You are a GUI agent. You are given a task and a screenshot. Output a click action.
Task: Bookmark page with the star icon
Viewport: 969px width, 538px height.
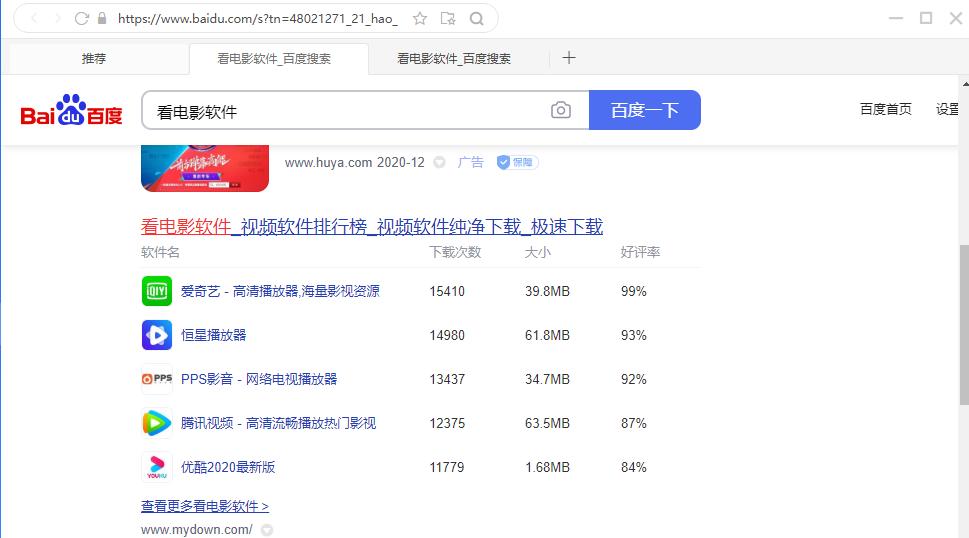(x=420, y=19)
